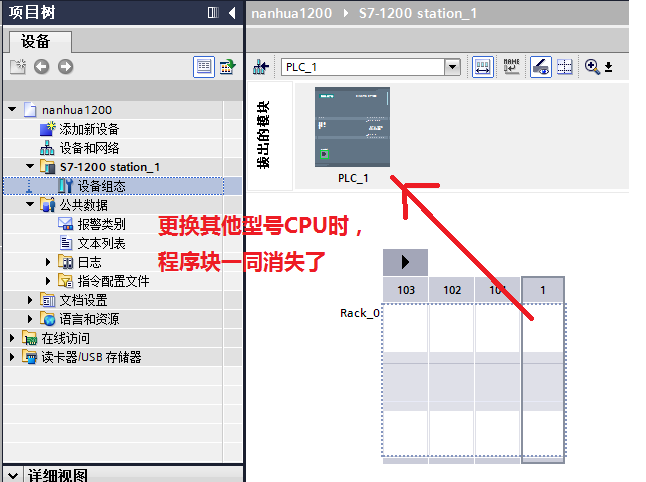Screen dimensions: 646x482
Task: Expand the 指令配置文件 folder
Action: pos(48,281)
